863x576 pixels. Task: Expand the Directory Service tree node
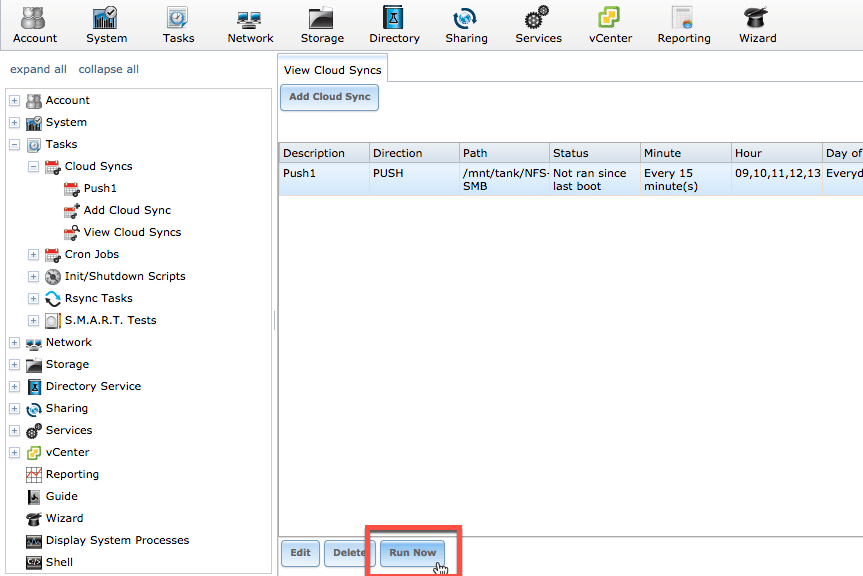click(15, 387)
